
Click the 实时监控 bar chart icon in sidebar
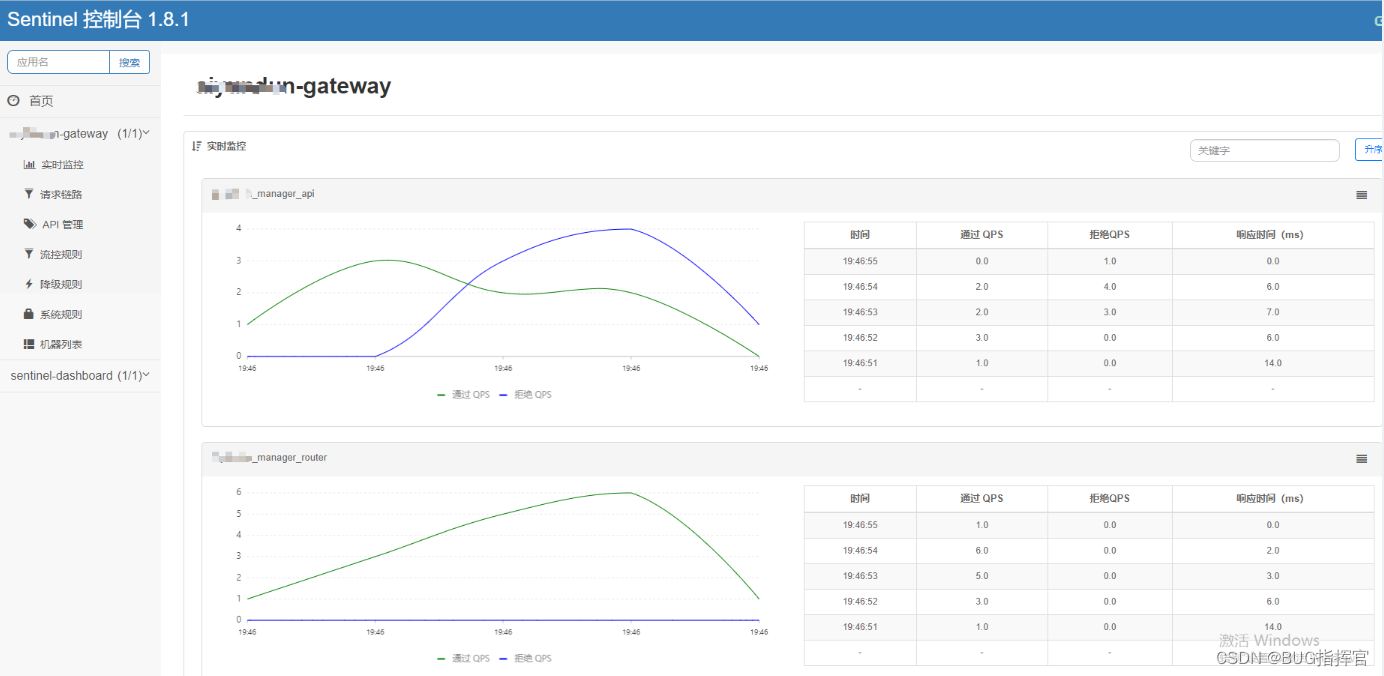coord(29,164)
